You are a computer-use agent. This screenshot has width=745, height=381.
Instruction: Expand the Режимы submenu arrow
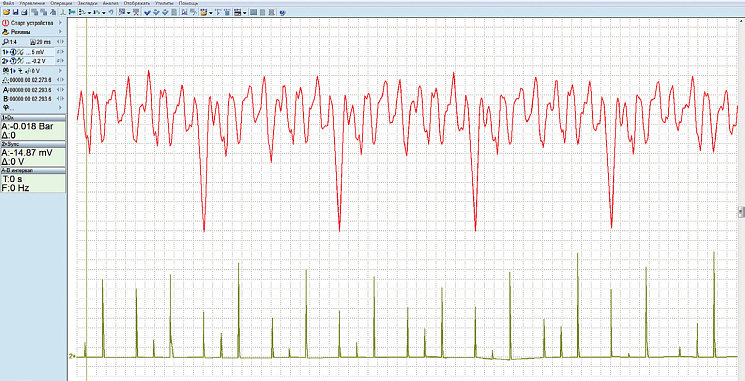[60, 32]
